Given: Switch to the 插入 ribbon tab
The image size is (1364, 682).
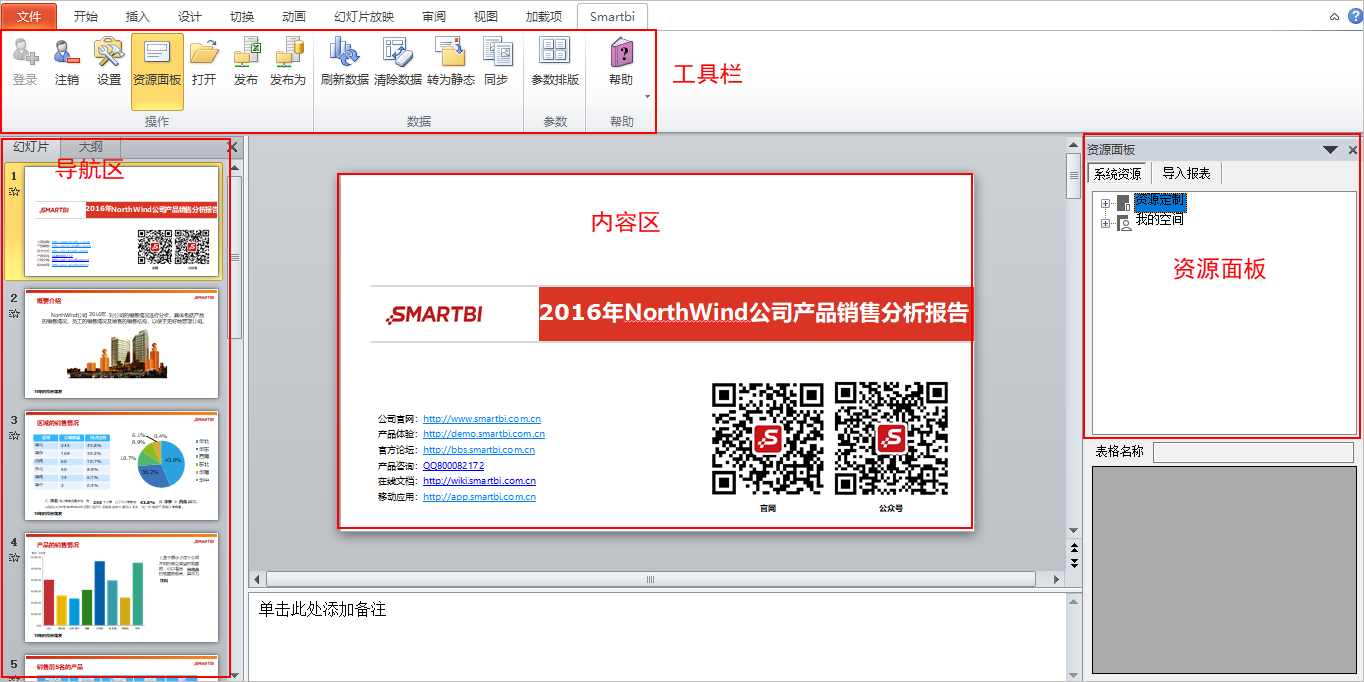Looking at the screenshot, I should tap(138, 17).
